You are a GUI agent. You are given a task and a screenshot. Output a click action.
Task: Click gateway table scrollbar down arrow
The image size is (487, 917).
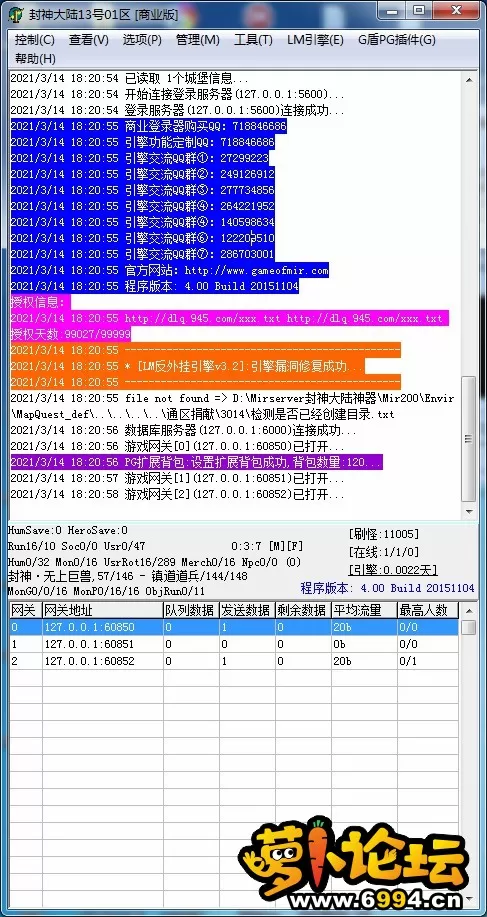[x=468, y=898]
